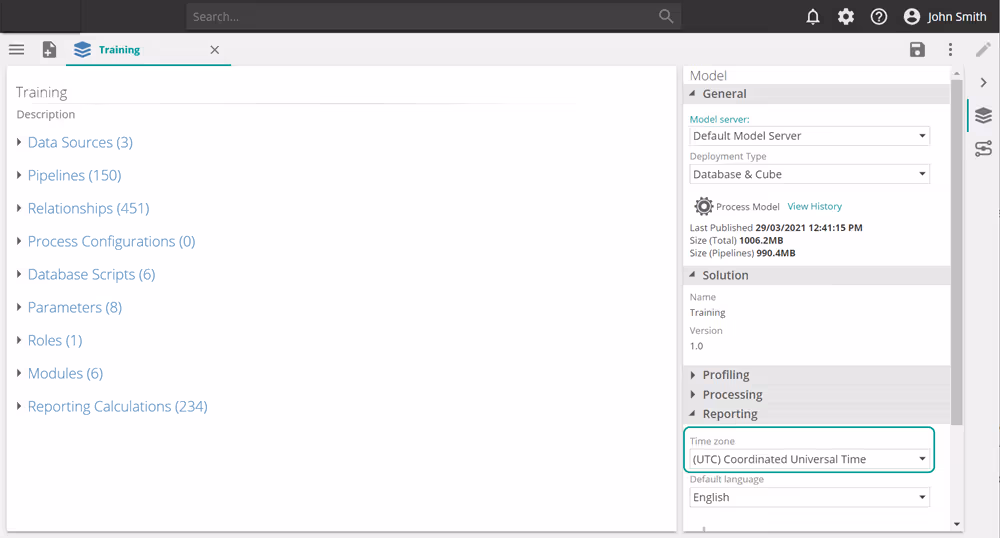Image resolution: width=1000 pixels, height=538 pixels.
Task: Open the View History link
Action: (814, 207)
